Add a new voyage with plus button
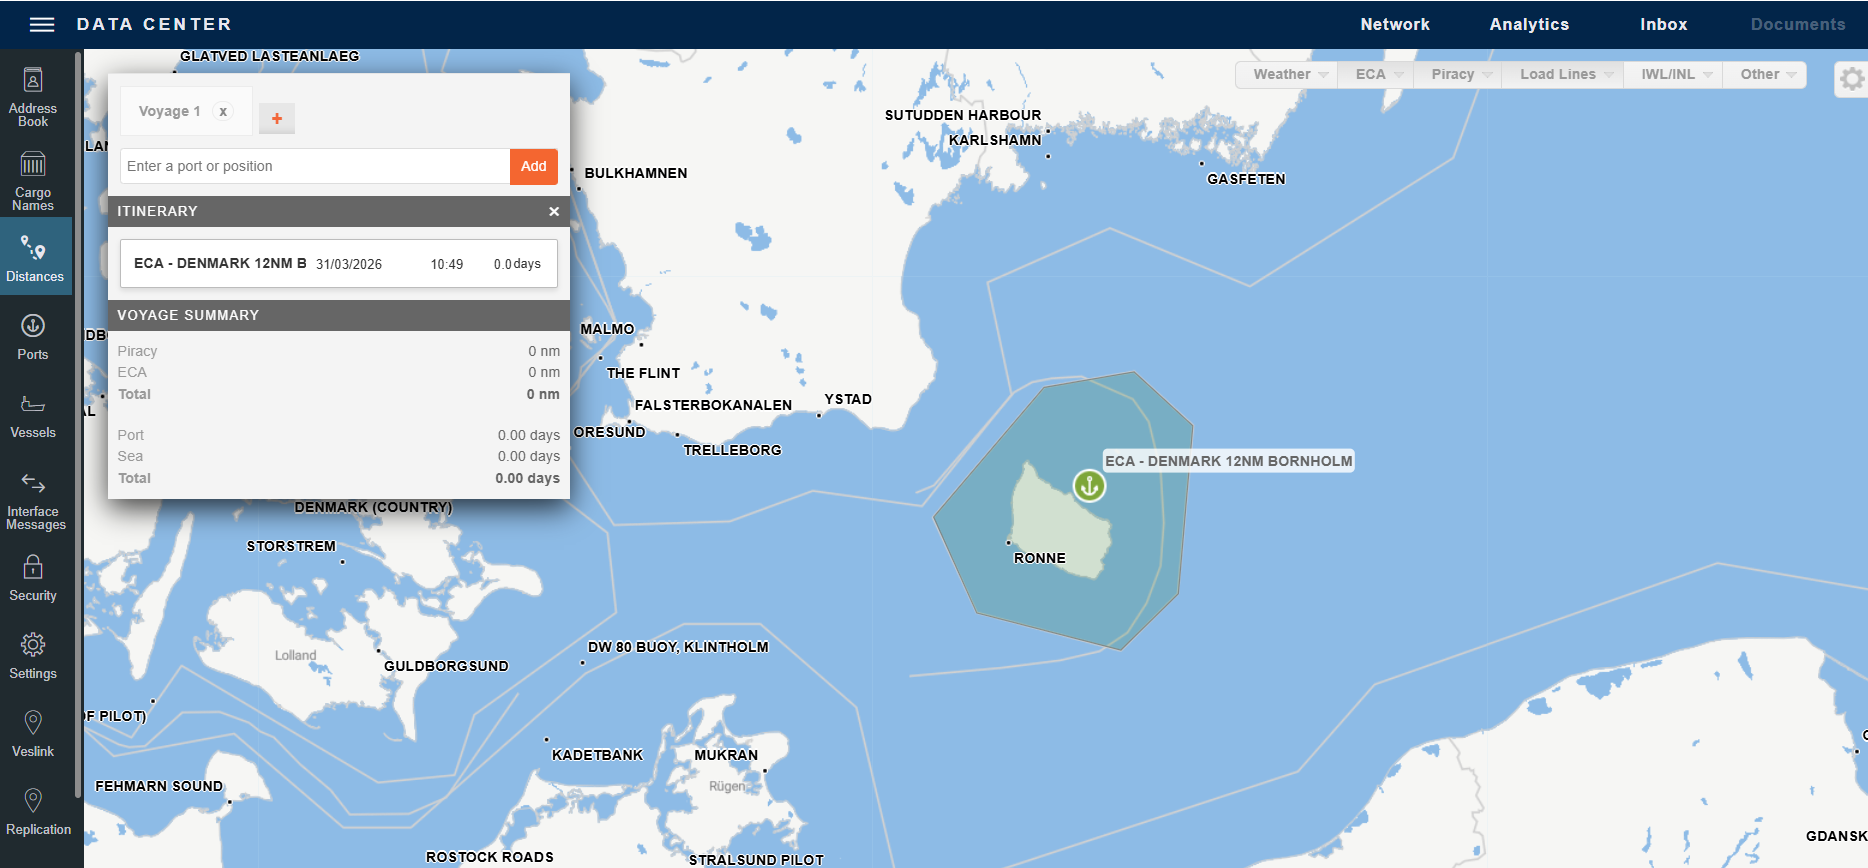Image resolution: width=1868 pixels, height=868 pixels. coord(277,118)
